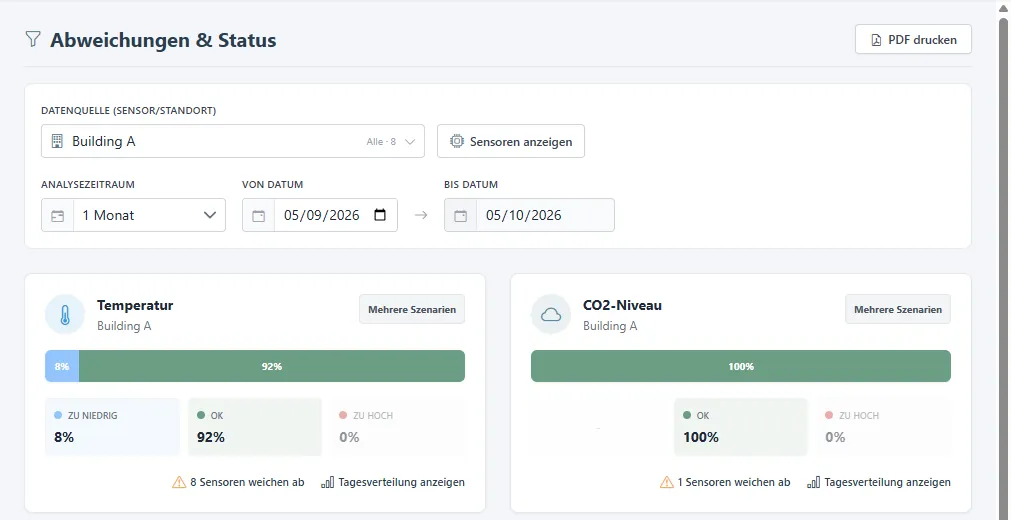Click 1 Sensoren weichen ab link
Screen dimensions: 1011x520
click(x=725, y=482)
